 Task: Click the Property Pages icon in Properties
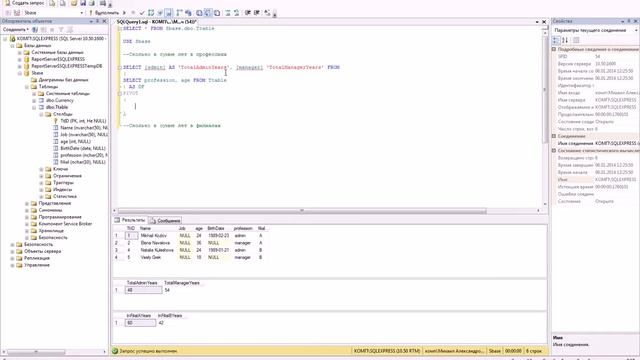coord(576,40)
